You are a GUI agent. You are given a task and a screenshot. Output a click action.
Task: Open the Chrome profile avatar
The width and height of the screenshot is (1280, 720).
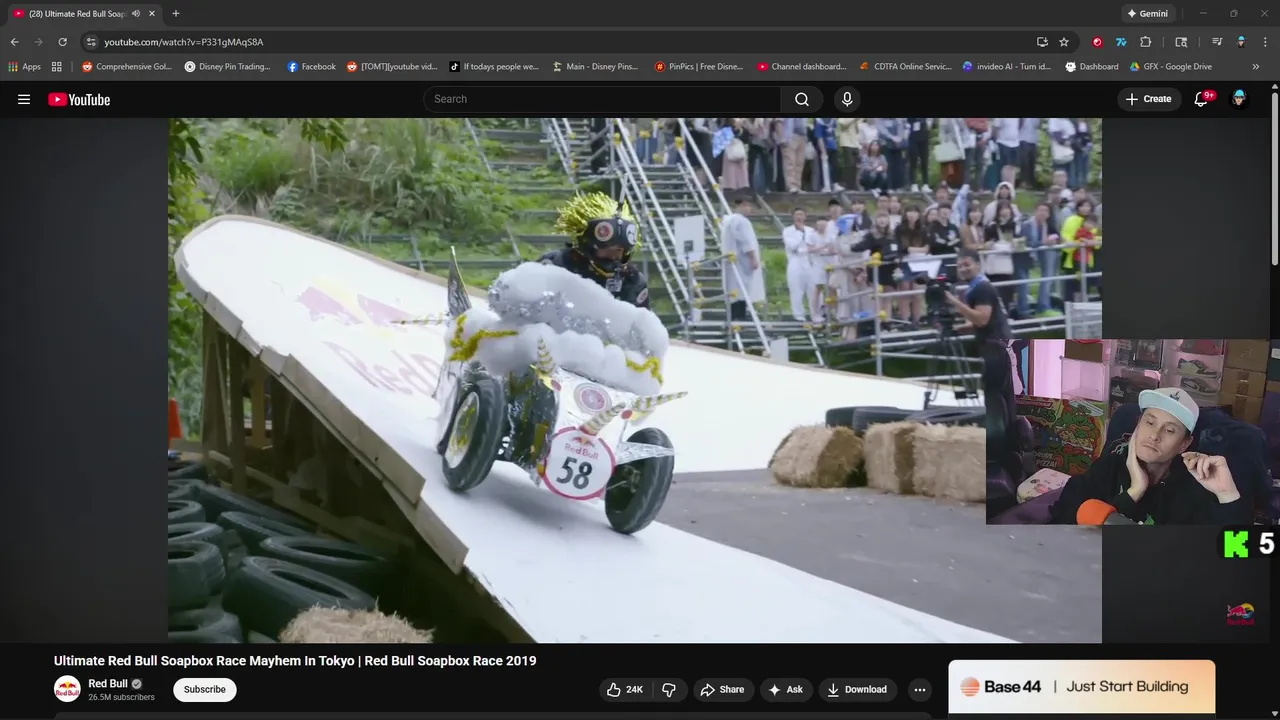[1241, 42]
